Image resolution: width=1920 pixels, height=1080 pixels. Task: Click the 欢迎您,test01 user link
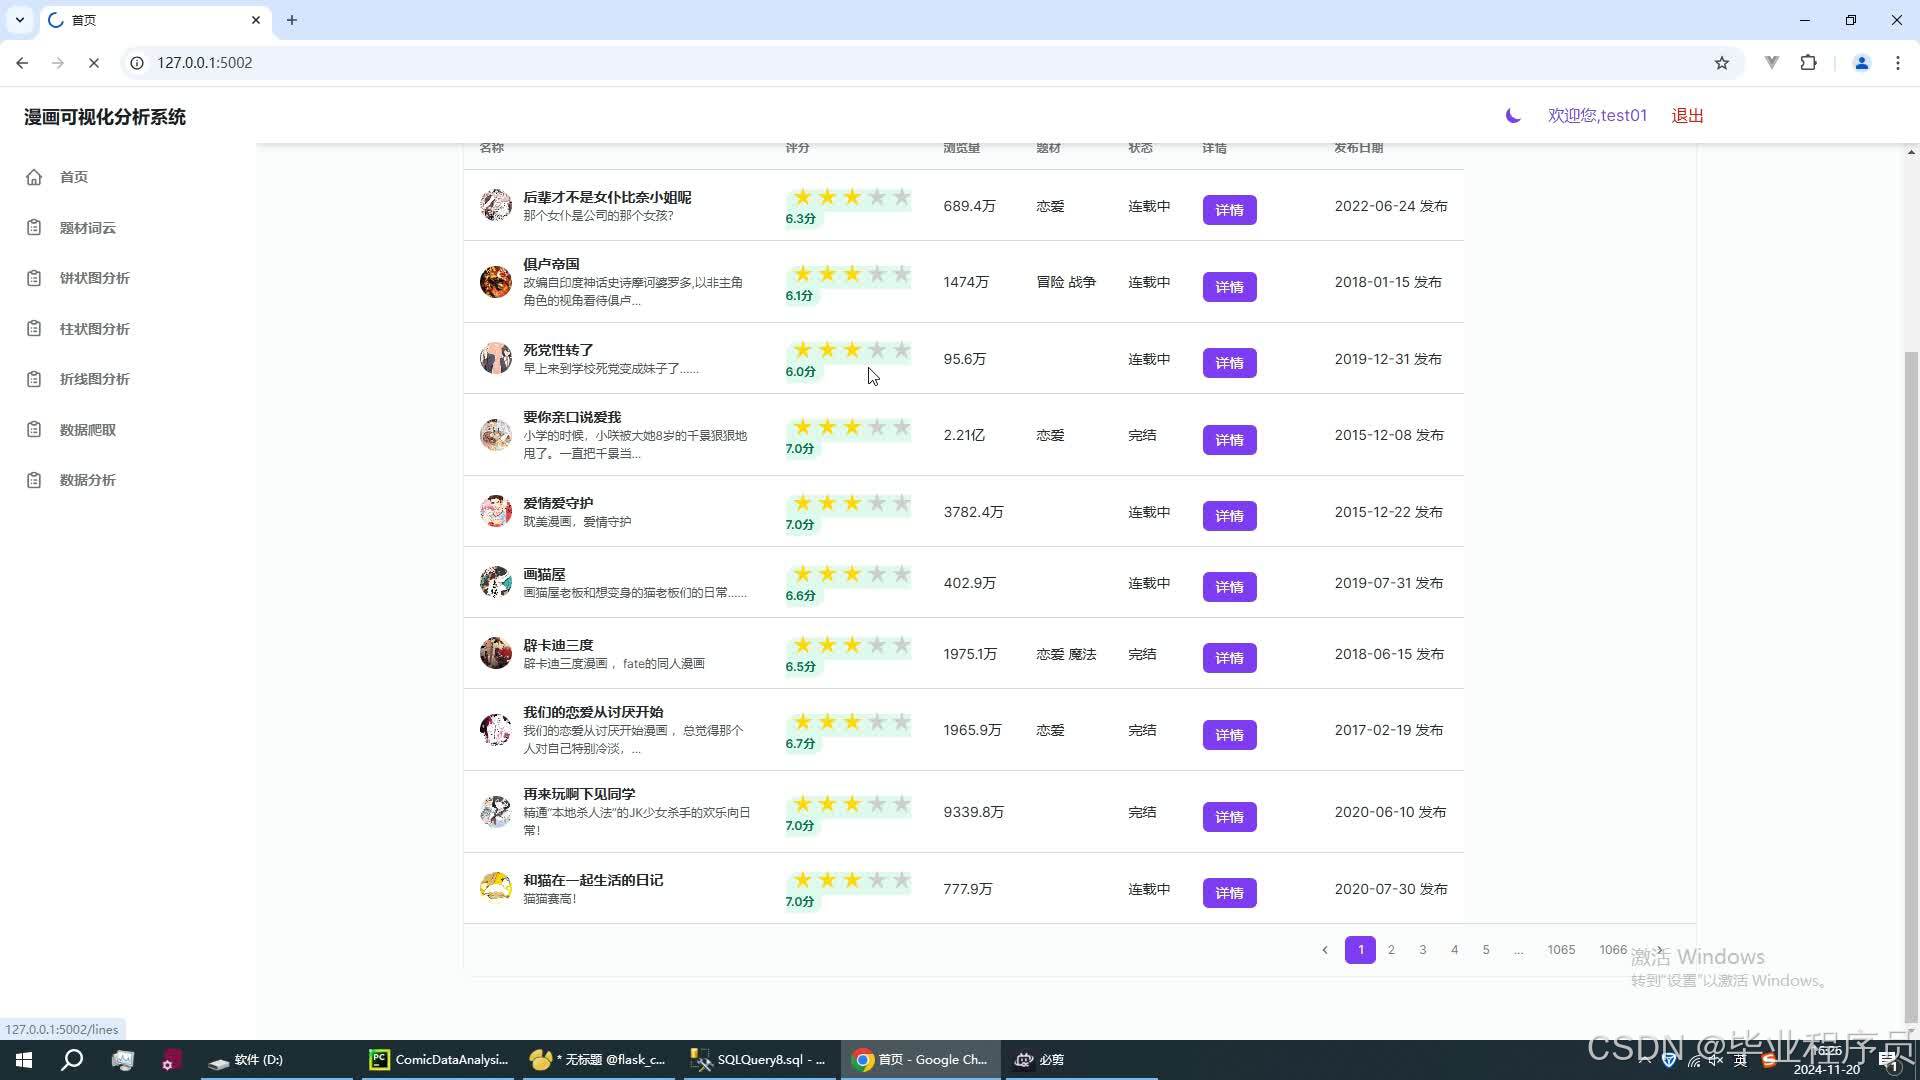point(1597,116)
